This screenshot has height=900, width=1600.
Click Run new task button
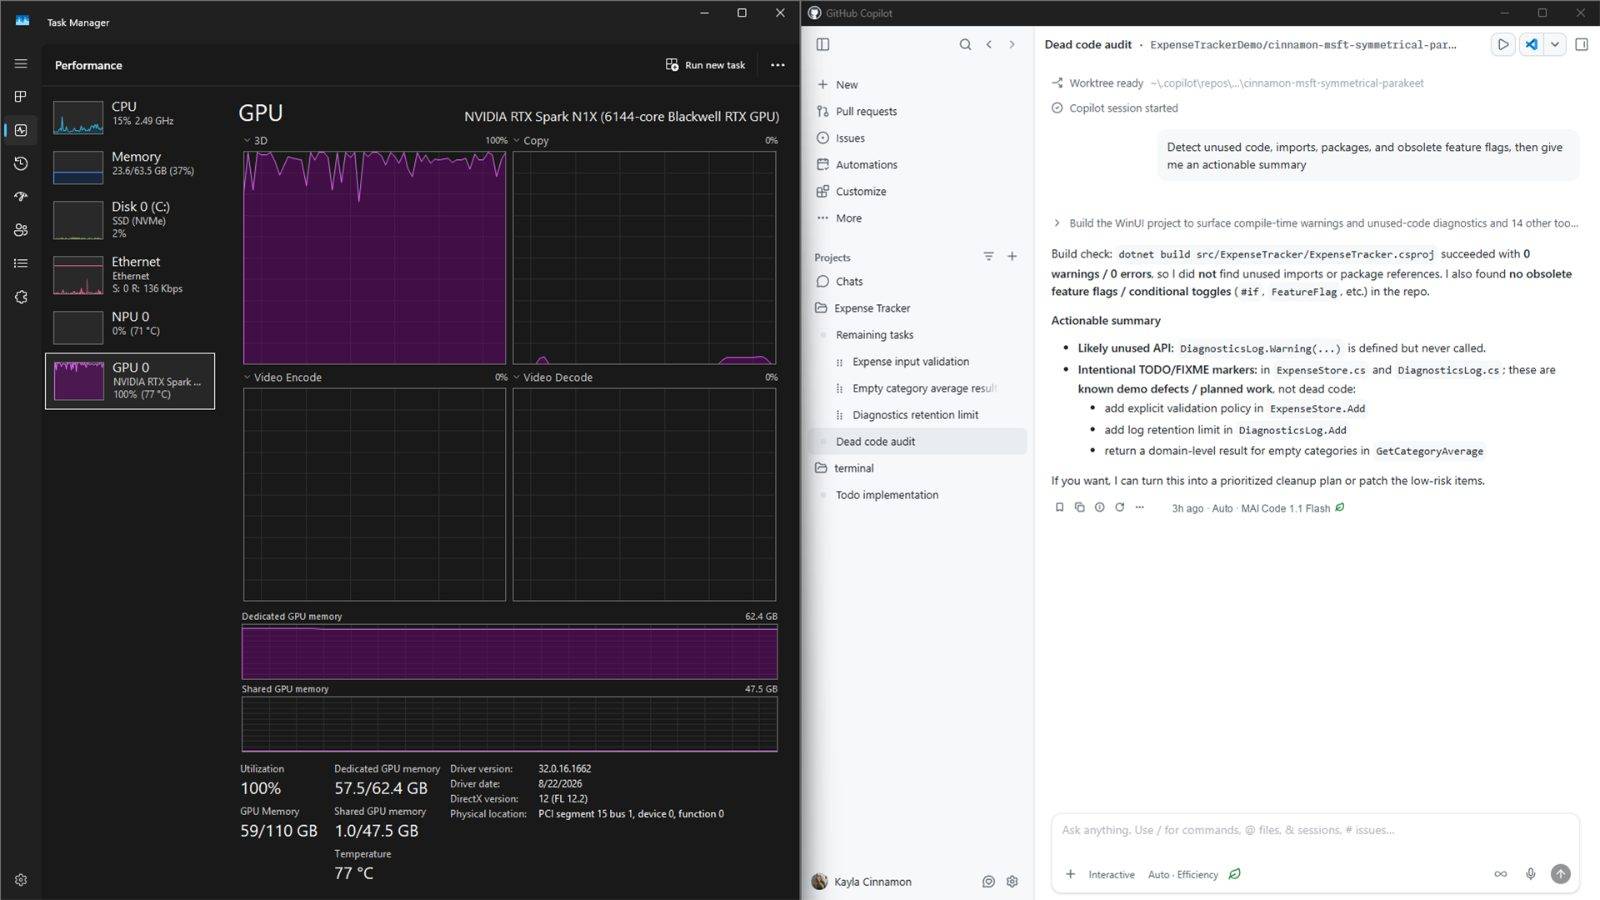[705, 65]
